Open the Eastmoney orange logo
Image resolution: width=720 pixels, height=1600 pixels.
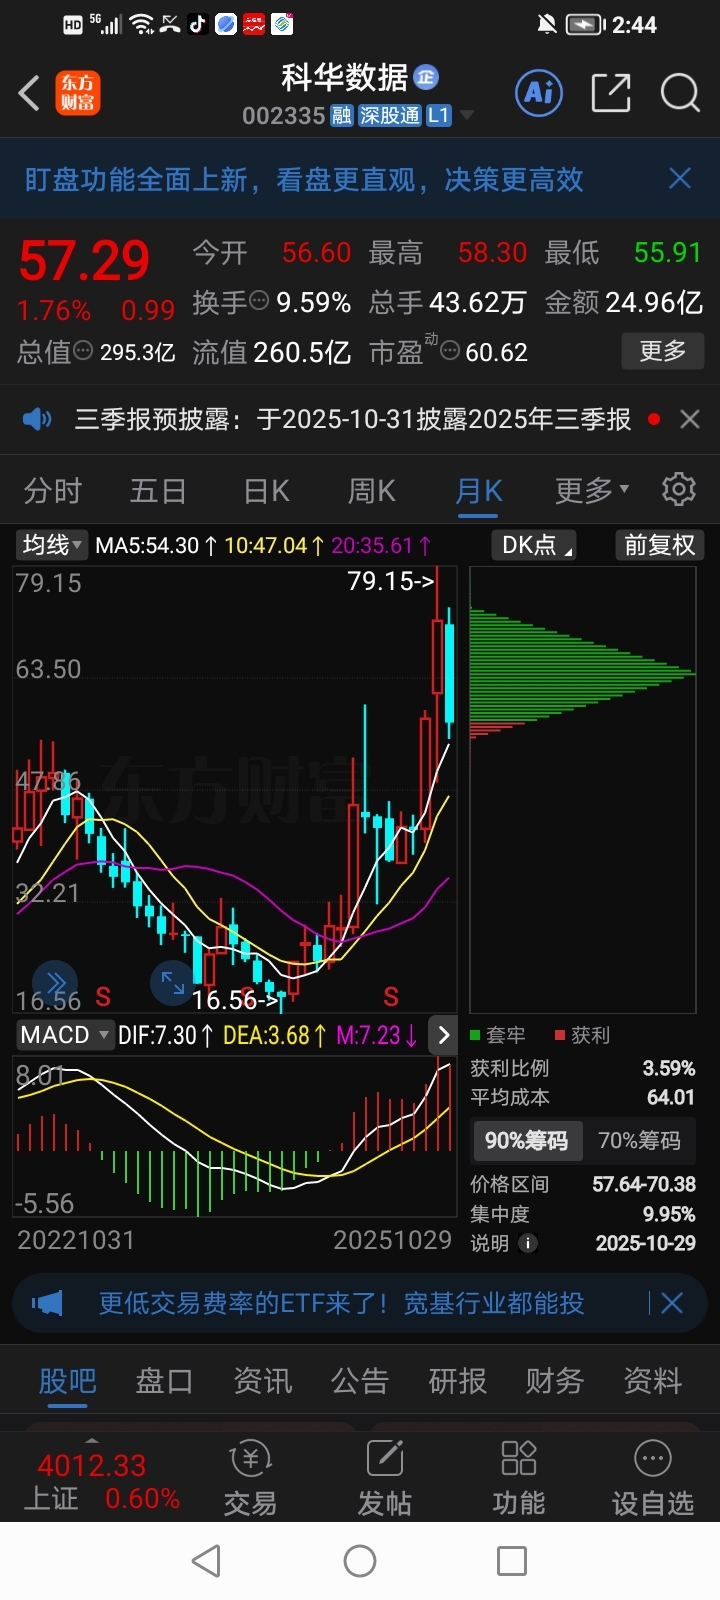(x=77, y=93)
